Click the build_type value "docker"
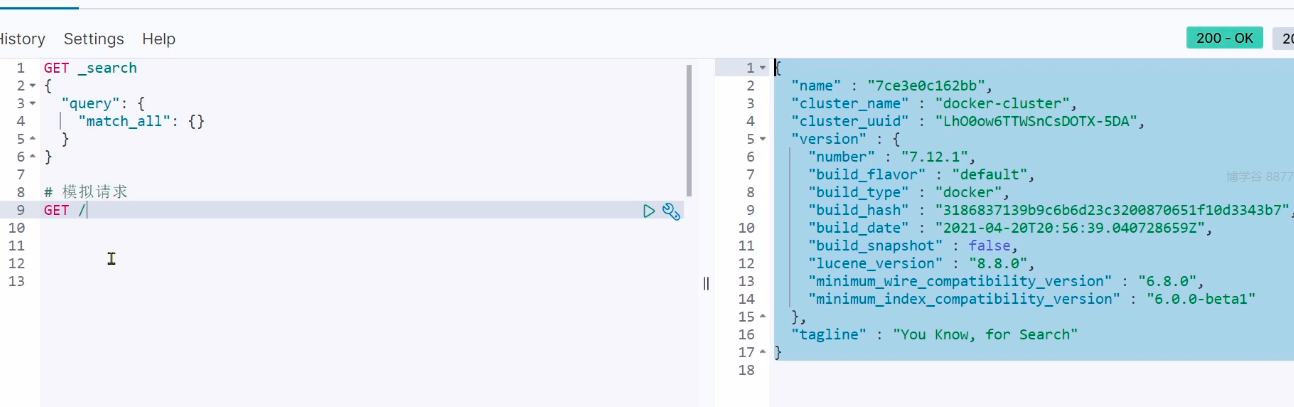This screenshot has width=1294, height=407. click(968, 192)
